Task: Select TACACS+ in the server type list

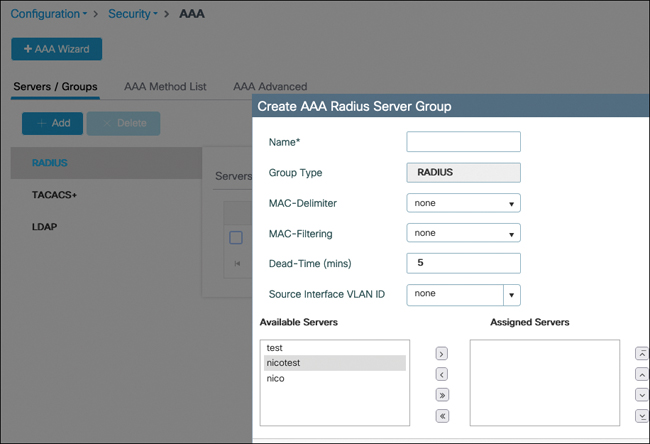Action: point(55,194)
